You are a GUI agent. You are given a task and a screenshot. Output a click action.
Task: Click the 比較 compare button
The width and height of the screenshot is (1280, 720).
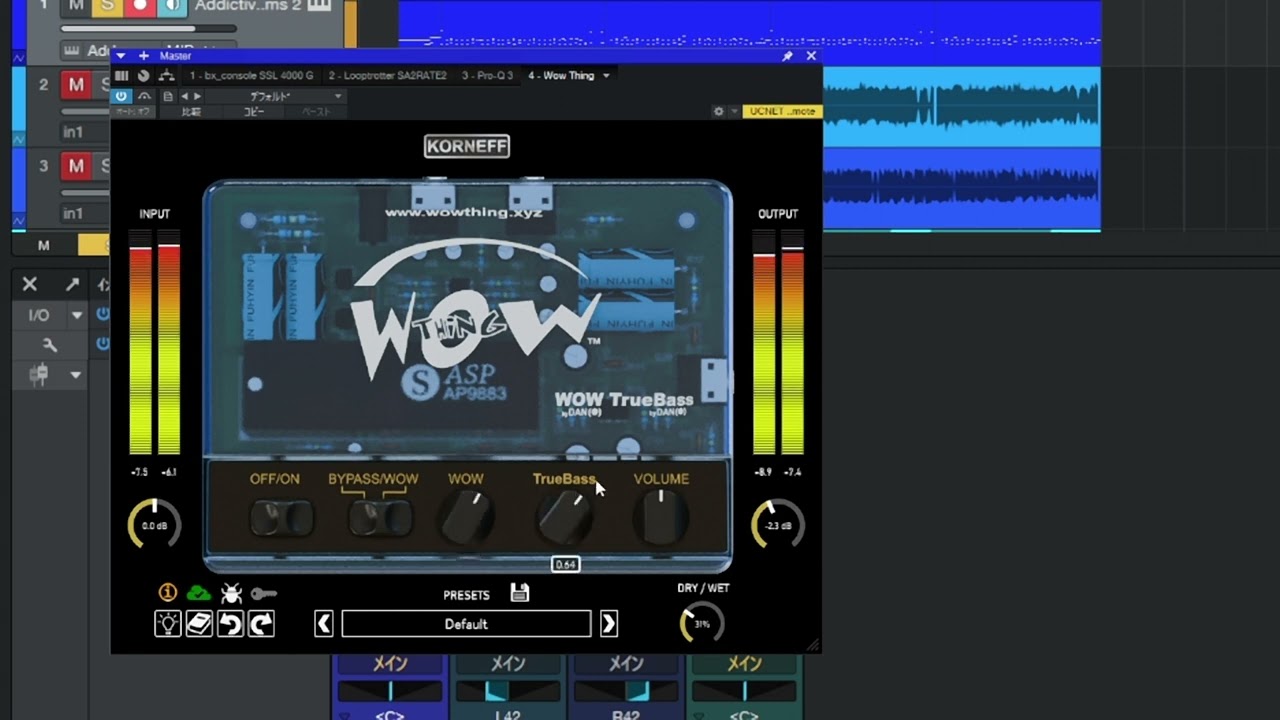click(x=190, y=112)
